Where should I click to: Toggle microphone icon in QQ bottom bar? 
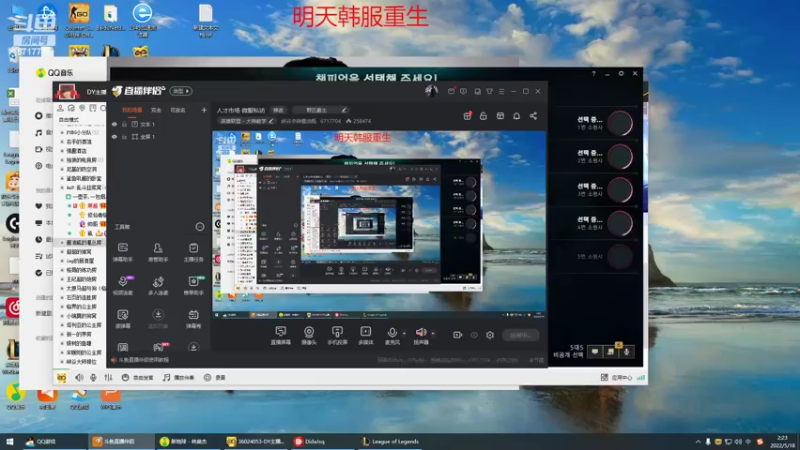coord(93,378)
